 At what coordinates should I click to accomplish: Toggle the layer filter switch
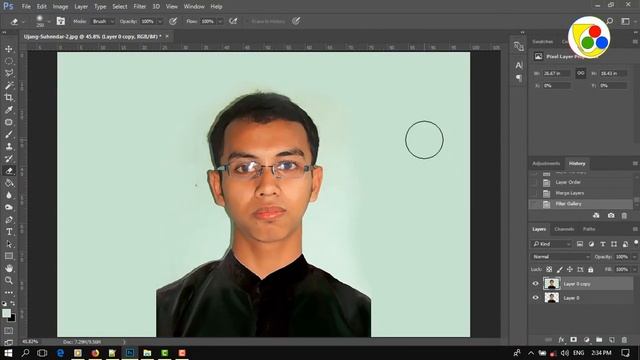tap(636, 243)
